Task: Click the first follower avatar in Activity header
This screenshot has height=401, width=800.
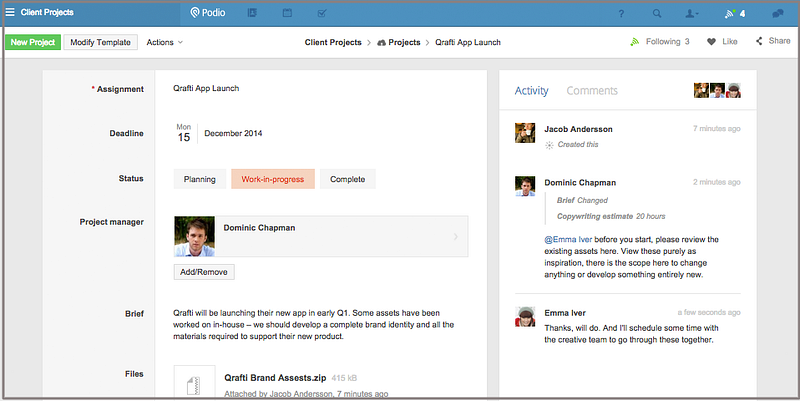Action: pos(701,90)
